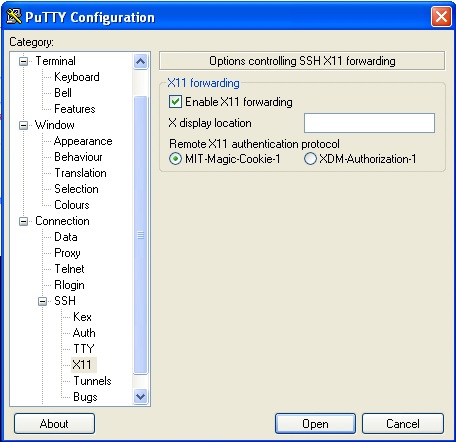Screen dimensions: 456x442
Task: Go to the Colours settings page
Action: pos(72,205)
